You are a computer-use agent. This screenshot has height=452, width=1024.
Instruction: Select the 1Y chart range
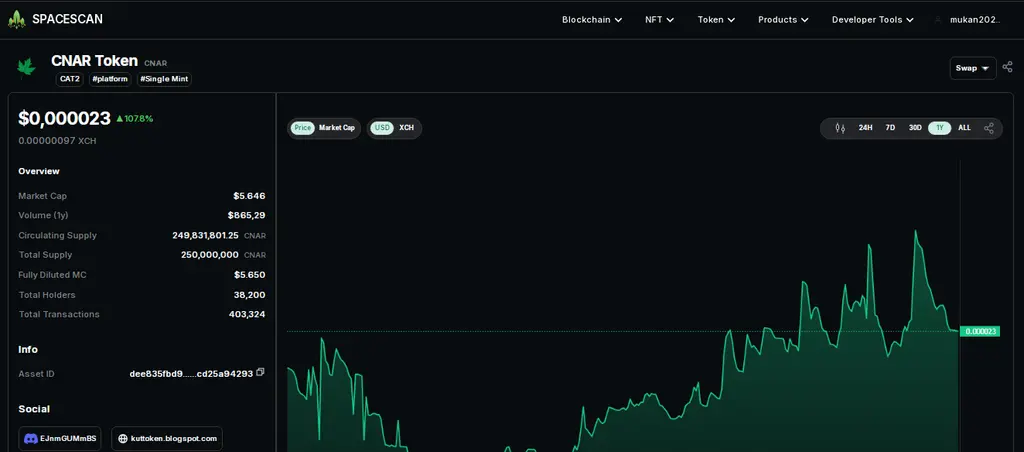click(940, 128)
